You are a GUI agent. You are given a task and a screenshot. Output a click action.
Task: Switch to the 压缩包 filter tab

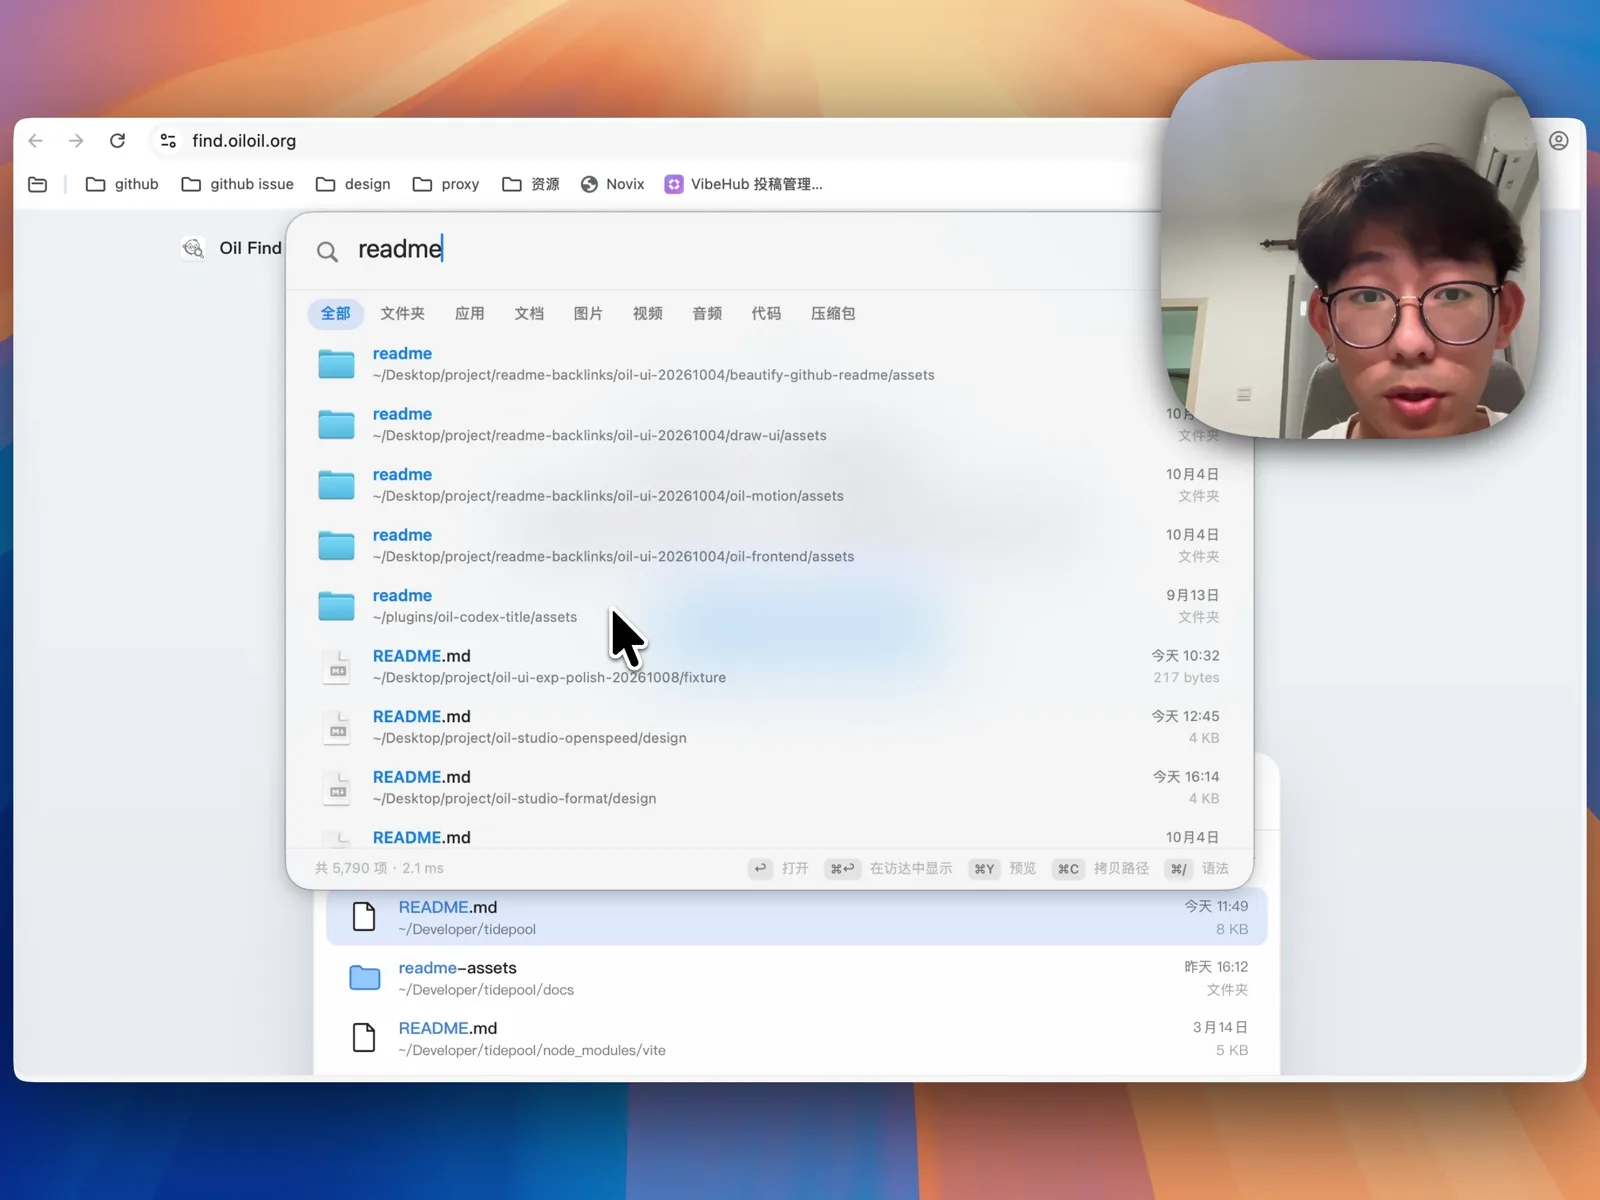[833, 313]
